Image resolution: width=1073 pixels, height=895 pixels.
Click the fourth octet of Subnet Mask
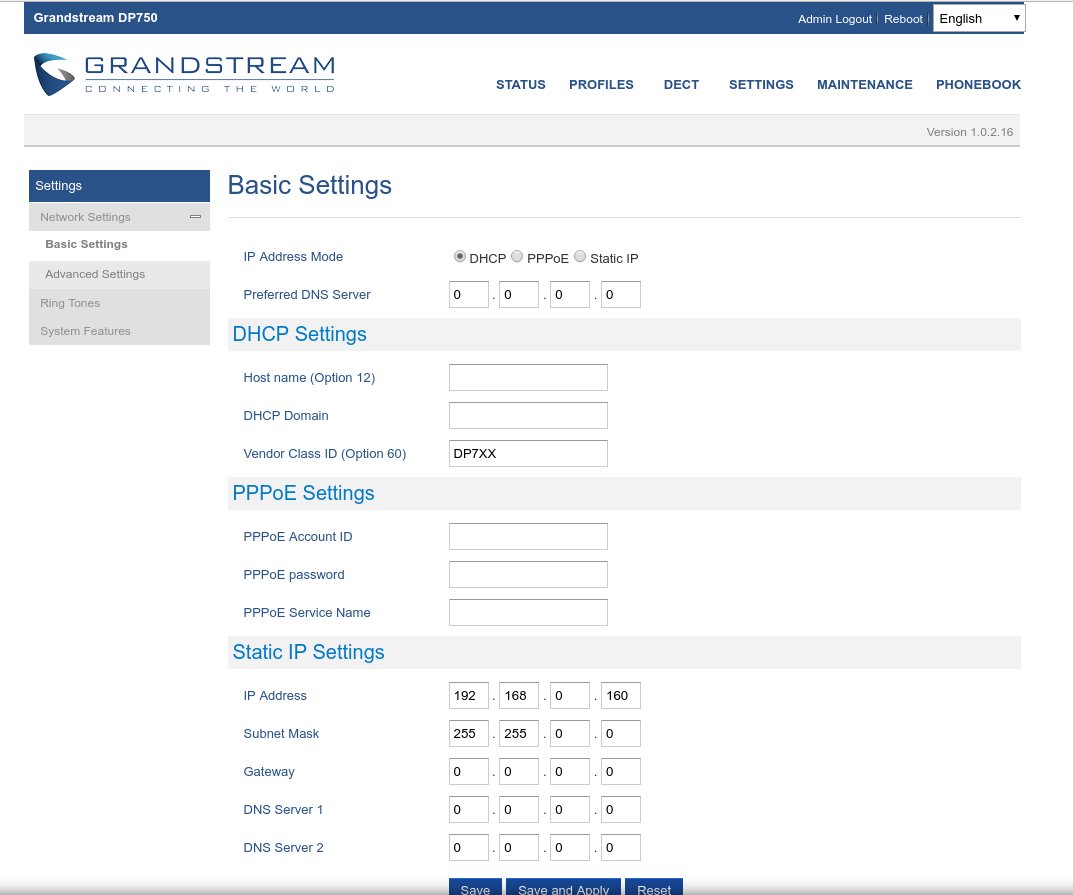pyautogui.click(x=621, y=734)
